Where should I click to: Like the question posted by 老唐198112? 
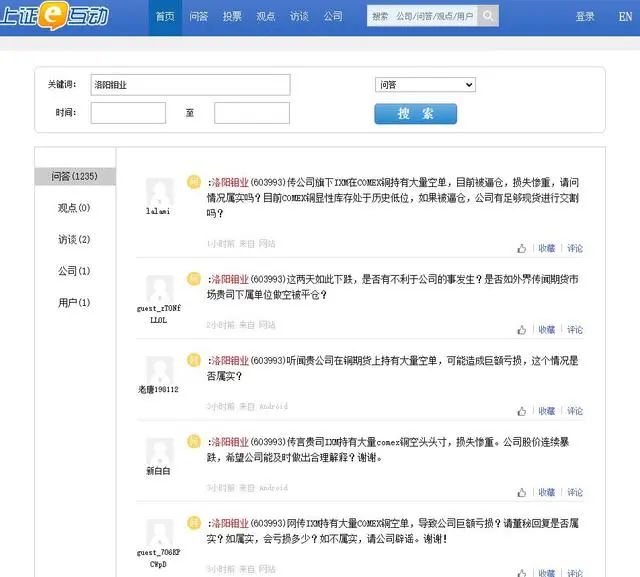[x=521, y=411]
